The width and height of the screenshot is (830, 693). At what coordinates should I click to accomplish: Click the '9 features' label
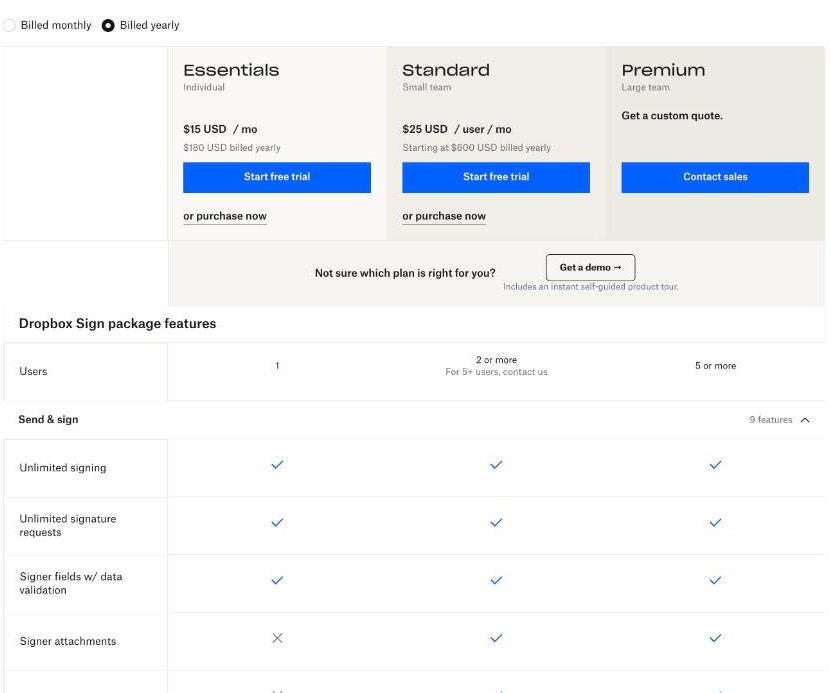pos(771,420)
